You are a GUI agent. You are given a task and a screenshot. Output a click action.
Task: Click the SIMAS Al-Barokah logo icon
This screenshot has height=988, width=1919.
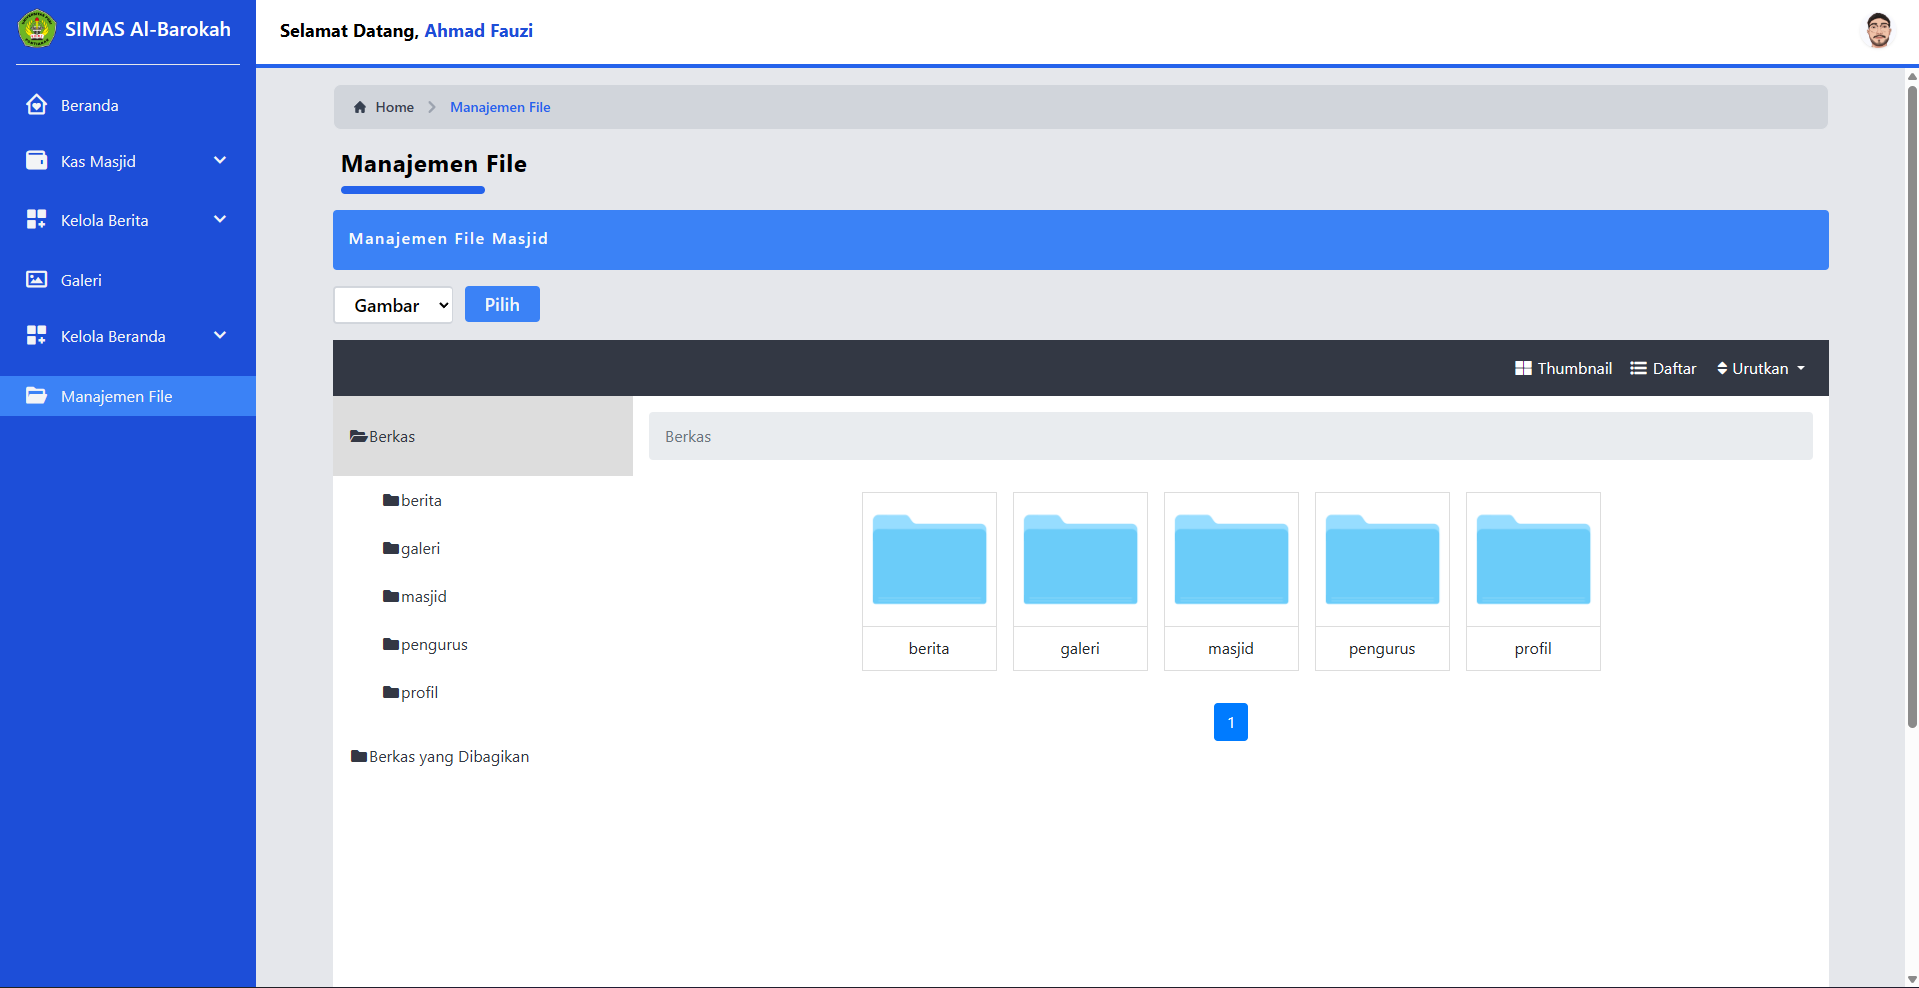37,29
